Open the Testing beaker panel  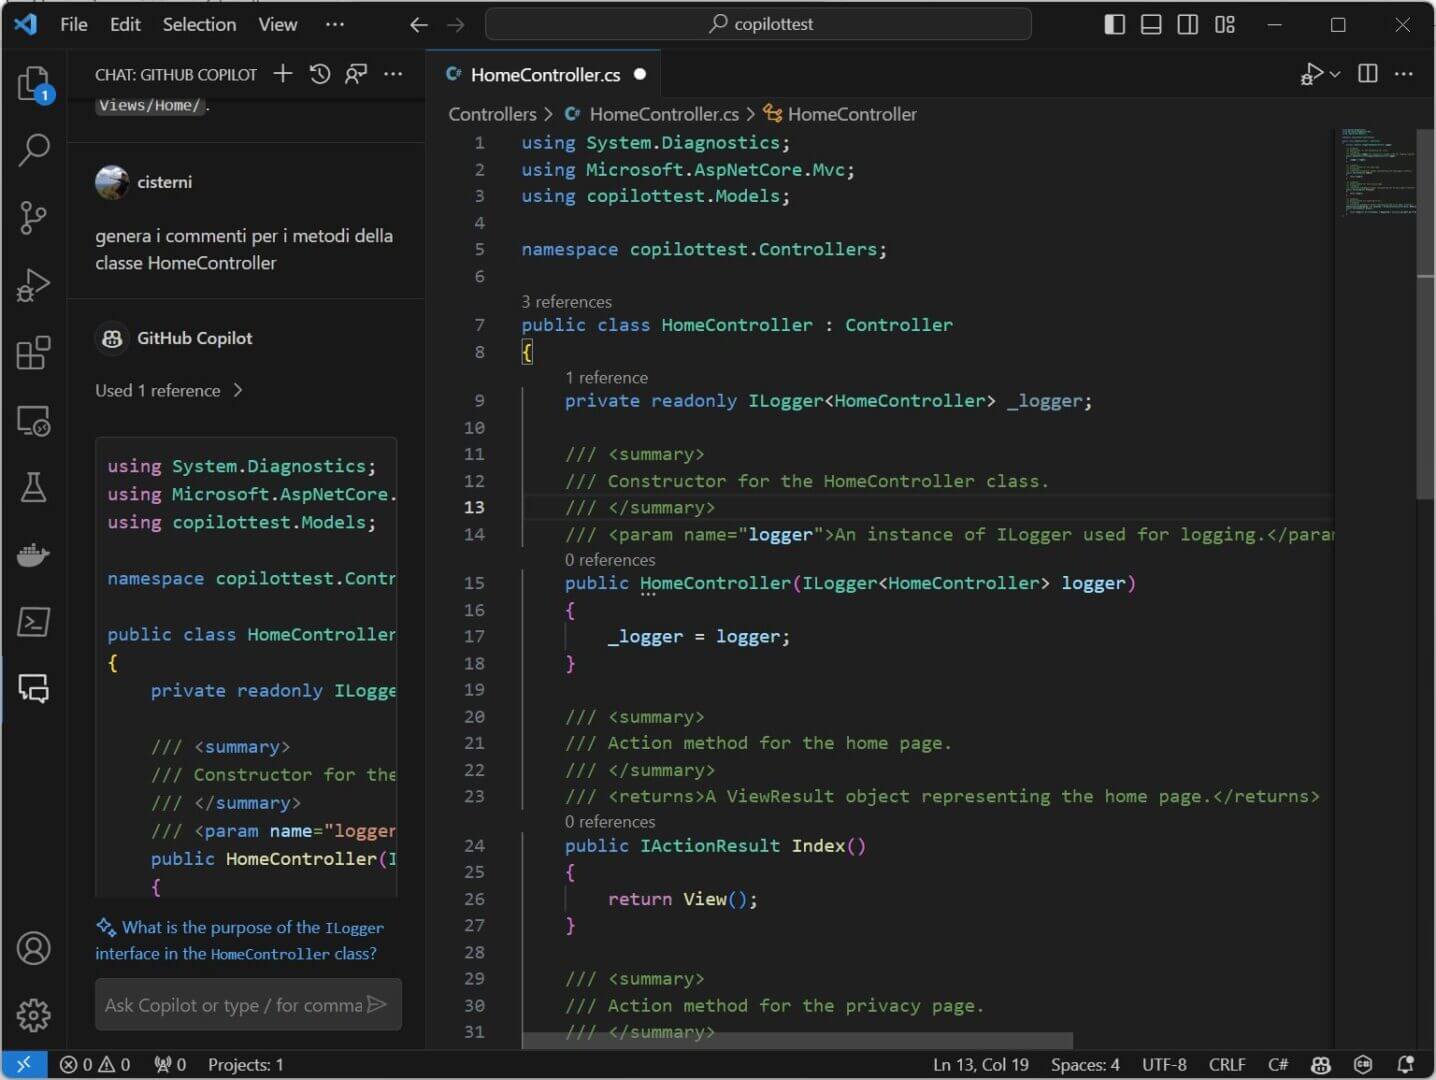coord(33,488)
